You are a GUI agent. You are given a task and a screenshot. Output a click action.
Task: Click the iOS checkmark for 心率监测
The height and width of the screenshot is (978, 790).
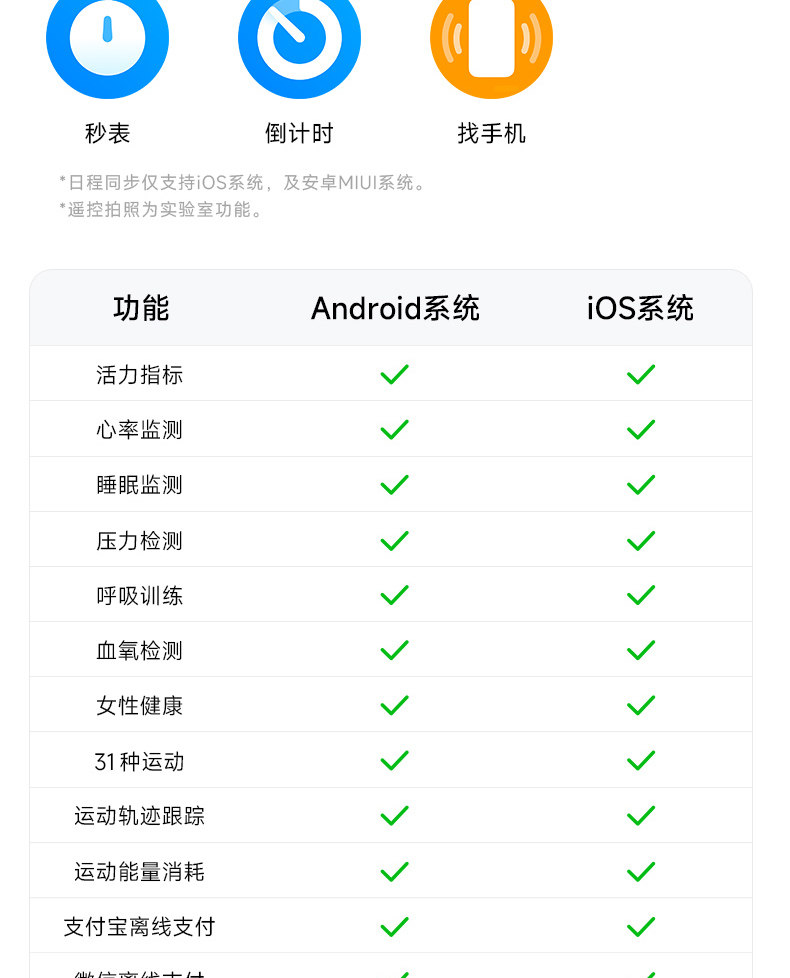640,430
